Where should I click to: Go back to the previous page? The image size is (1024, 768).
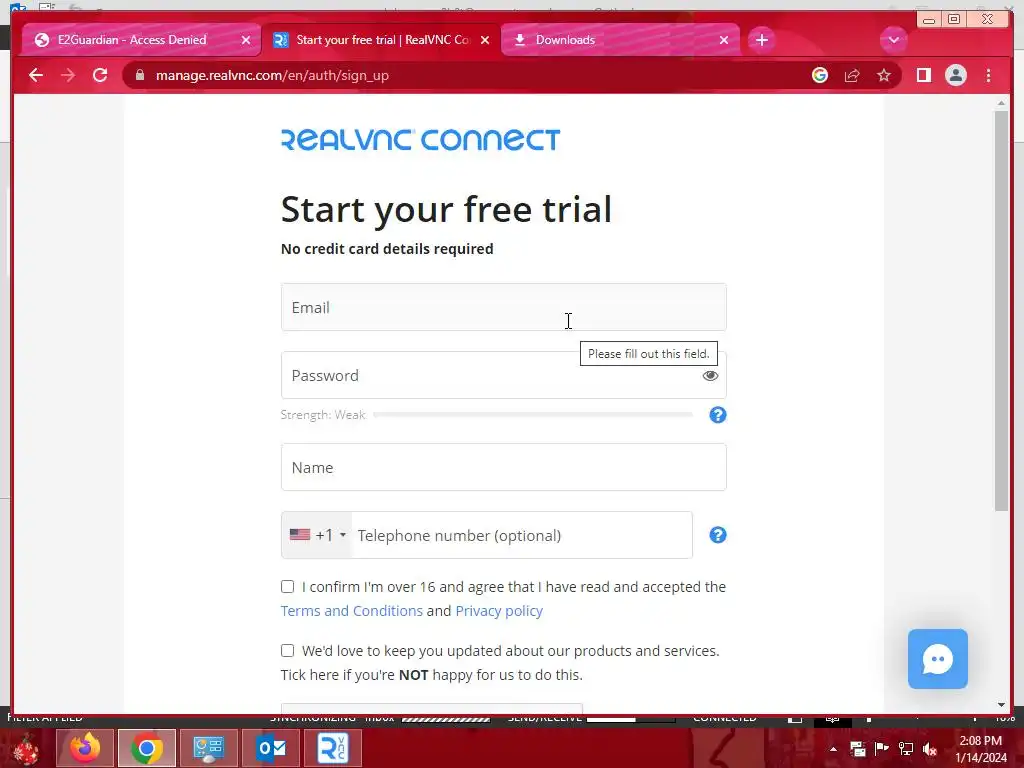tap(36, 75)
